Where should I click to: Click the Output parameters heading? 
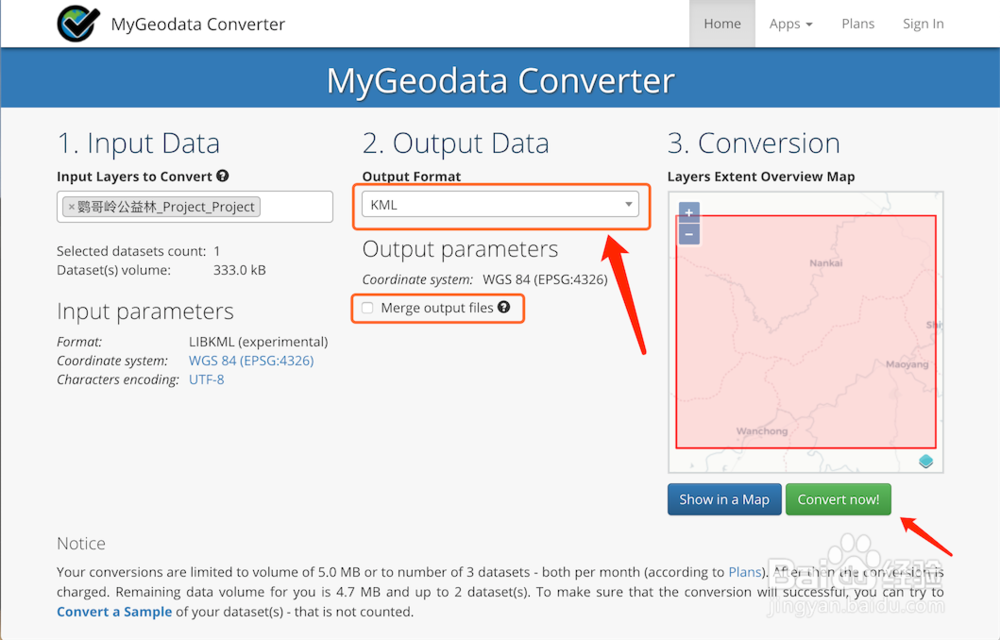[460, 249]
